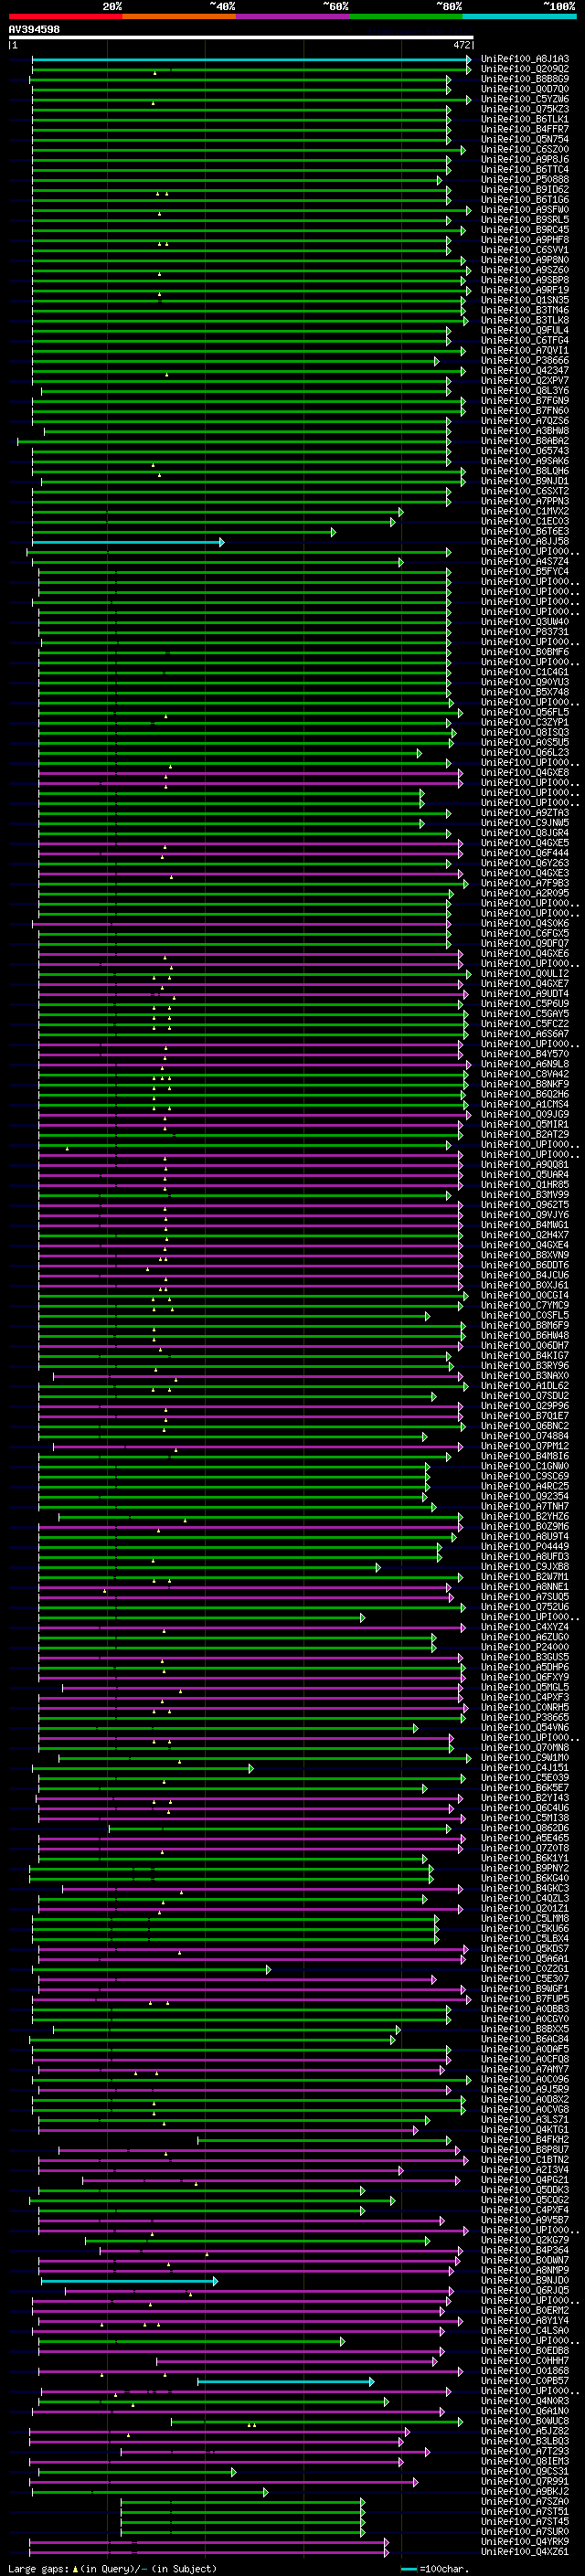Open the UniRef100_Q09JG9 sequence label

coord(525,1114)
